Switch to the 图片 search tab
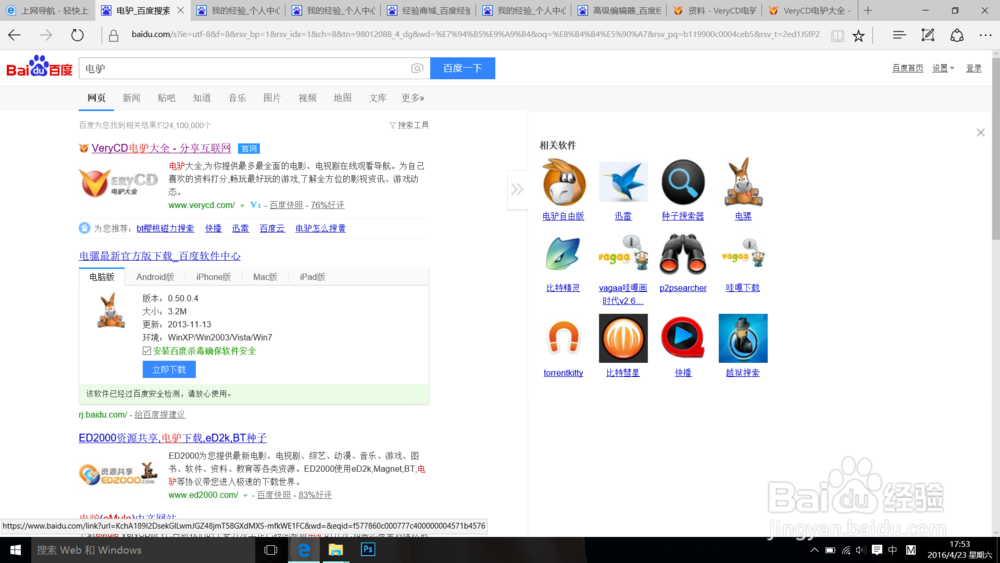This screenshot has height=563, width=1000. tap(272, 98)
